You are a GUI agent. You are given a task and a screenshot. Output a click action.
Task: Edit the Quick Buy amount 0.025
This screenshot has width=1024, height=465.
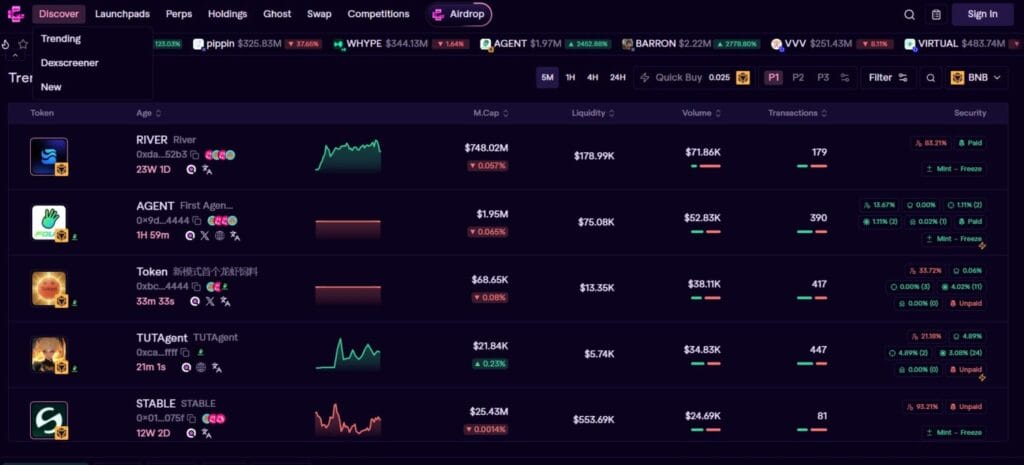(x=719, y=78)
